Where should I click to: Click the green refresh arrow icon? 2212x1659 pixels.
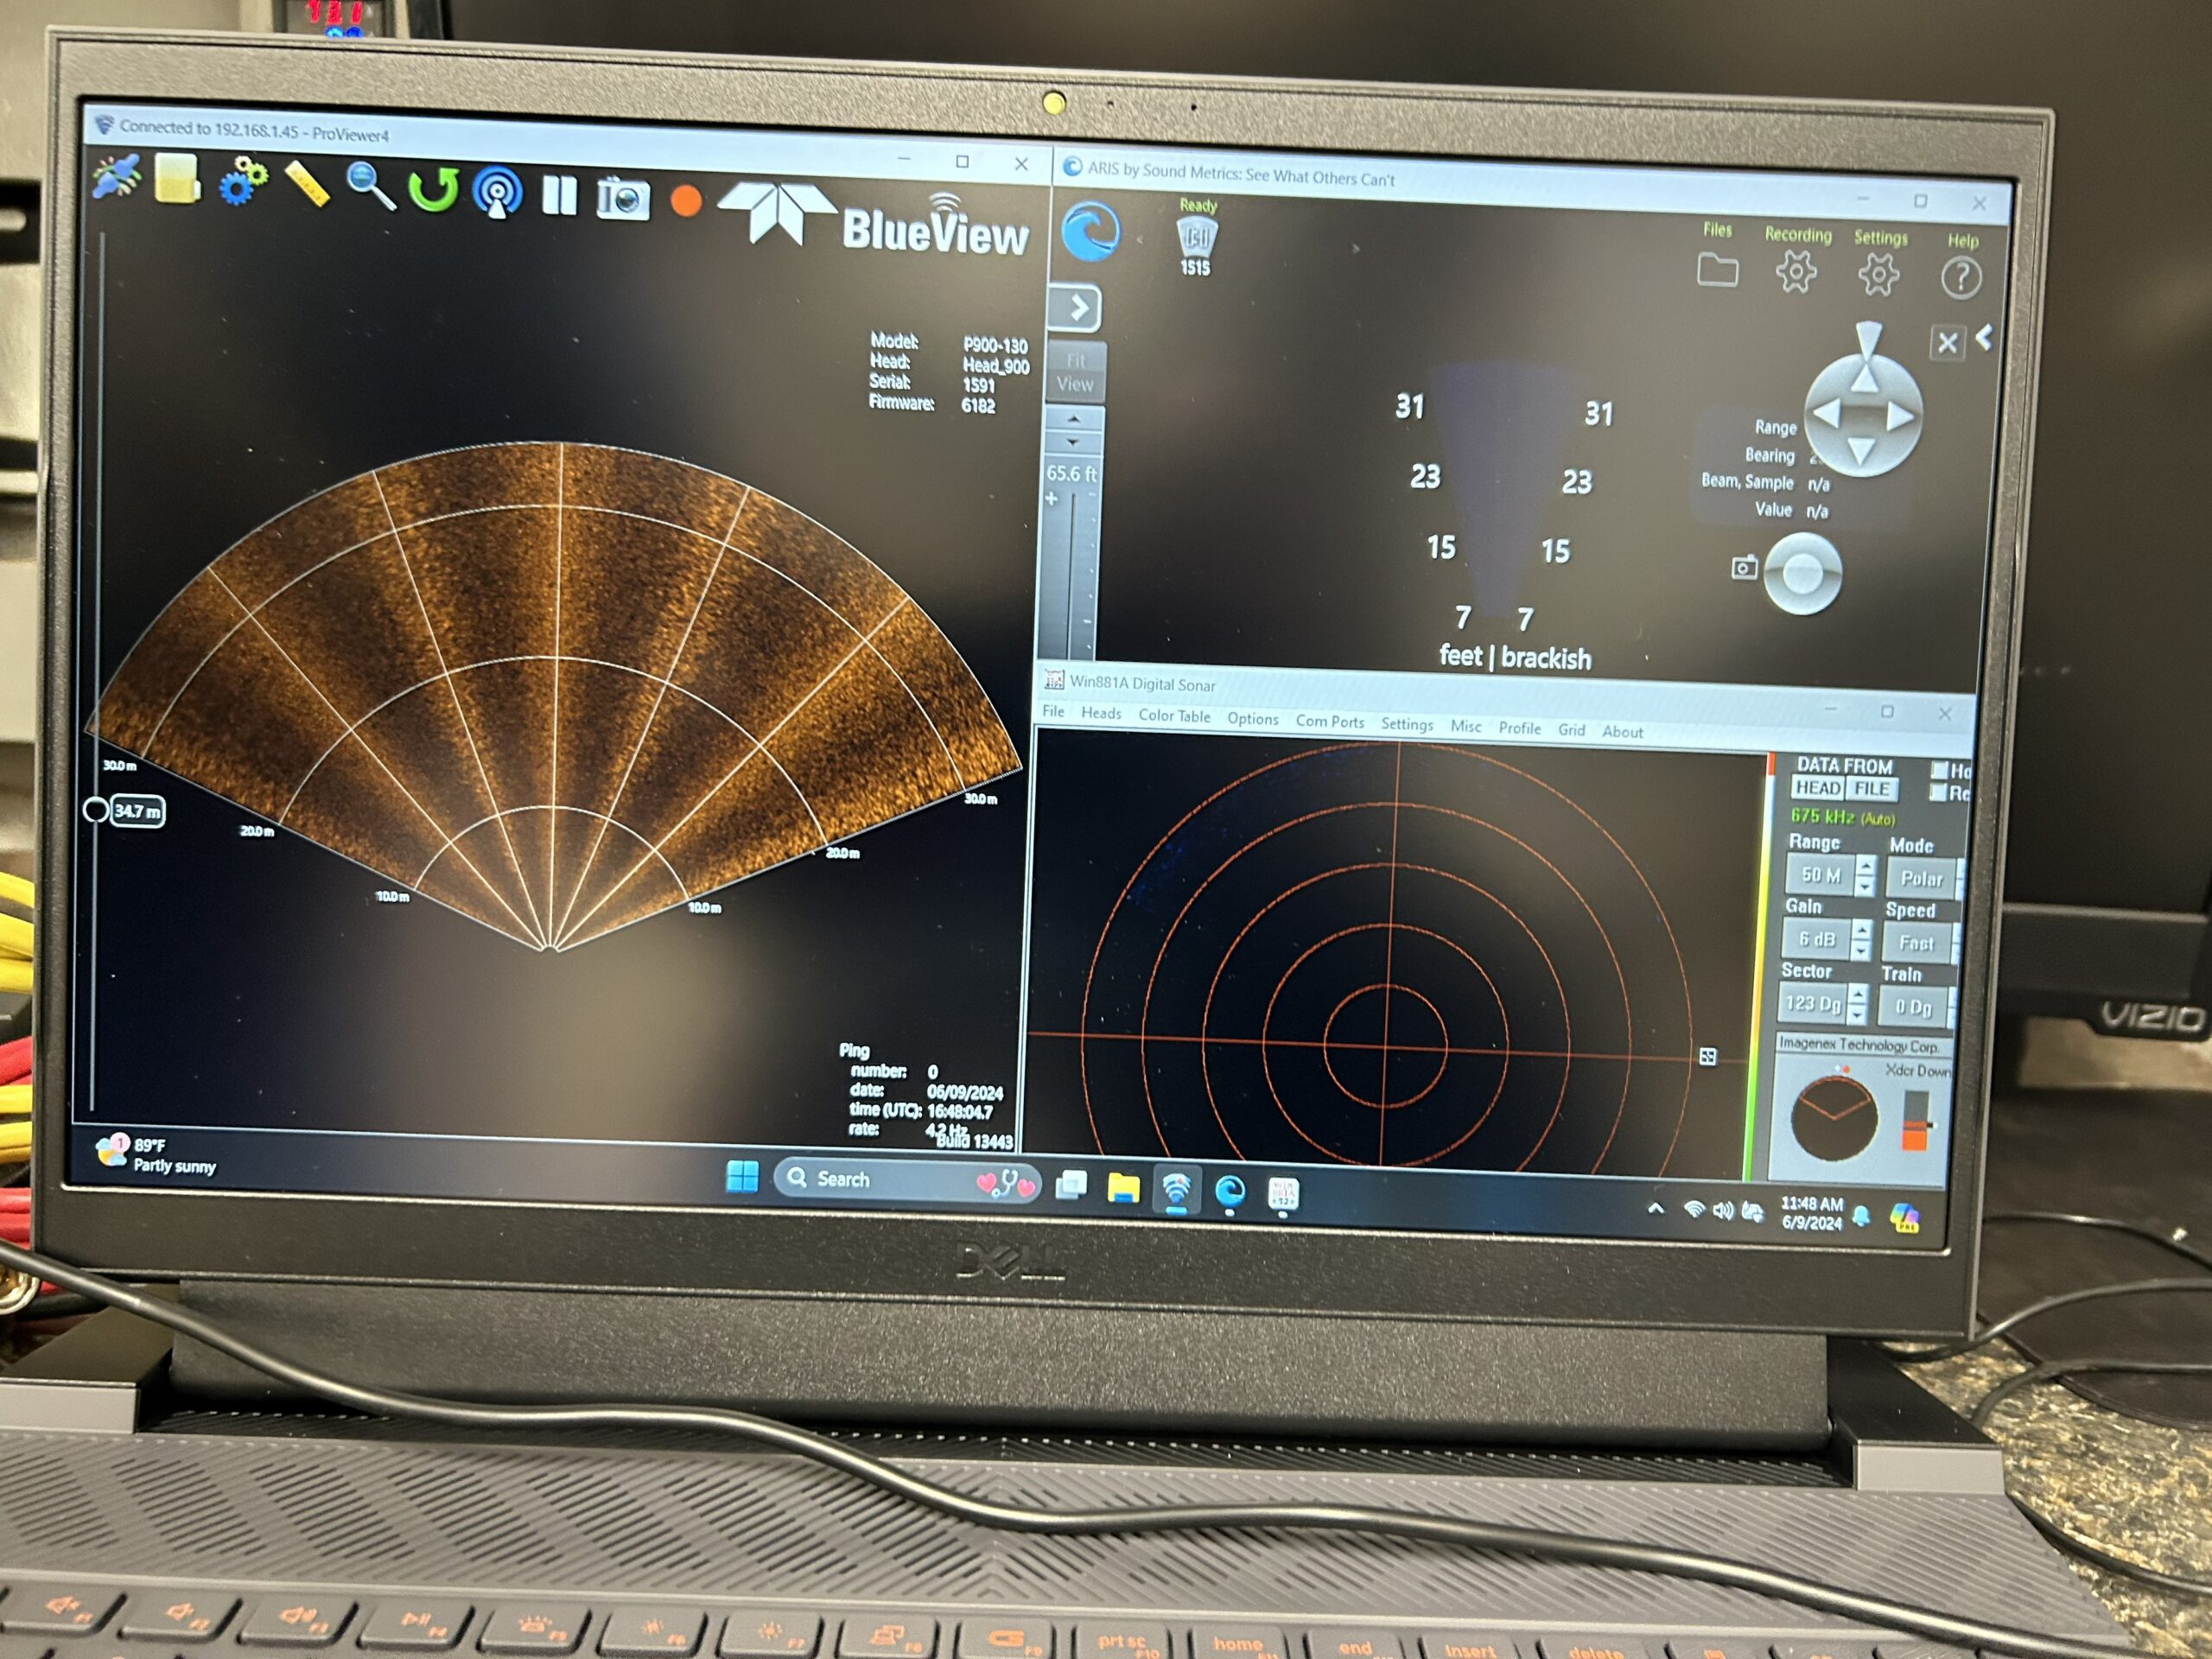pos(433,188)
